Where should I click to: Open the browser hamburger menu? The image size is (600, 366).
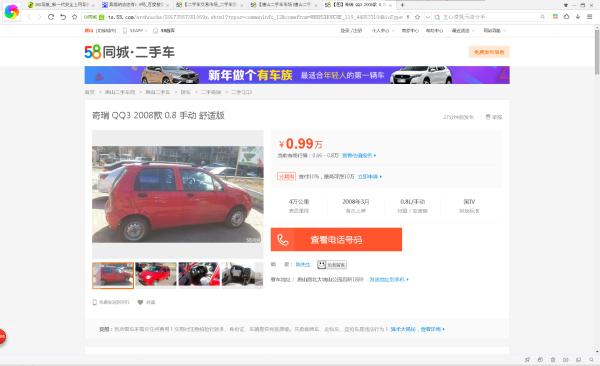point(590,16)
